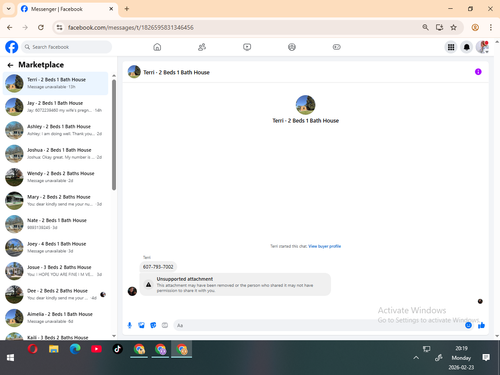The height and width of the screenshot is (375, 500).
Task: Open the Chrome profile avatar
Action: (x=475, y=27)
